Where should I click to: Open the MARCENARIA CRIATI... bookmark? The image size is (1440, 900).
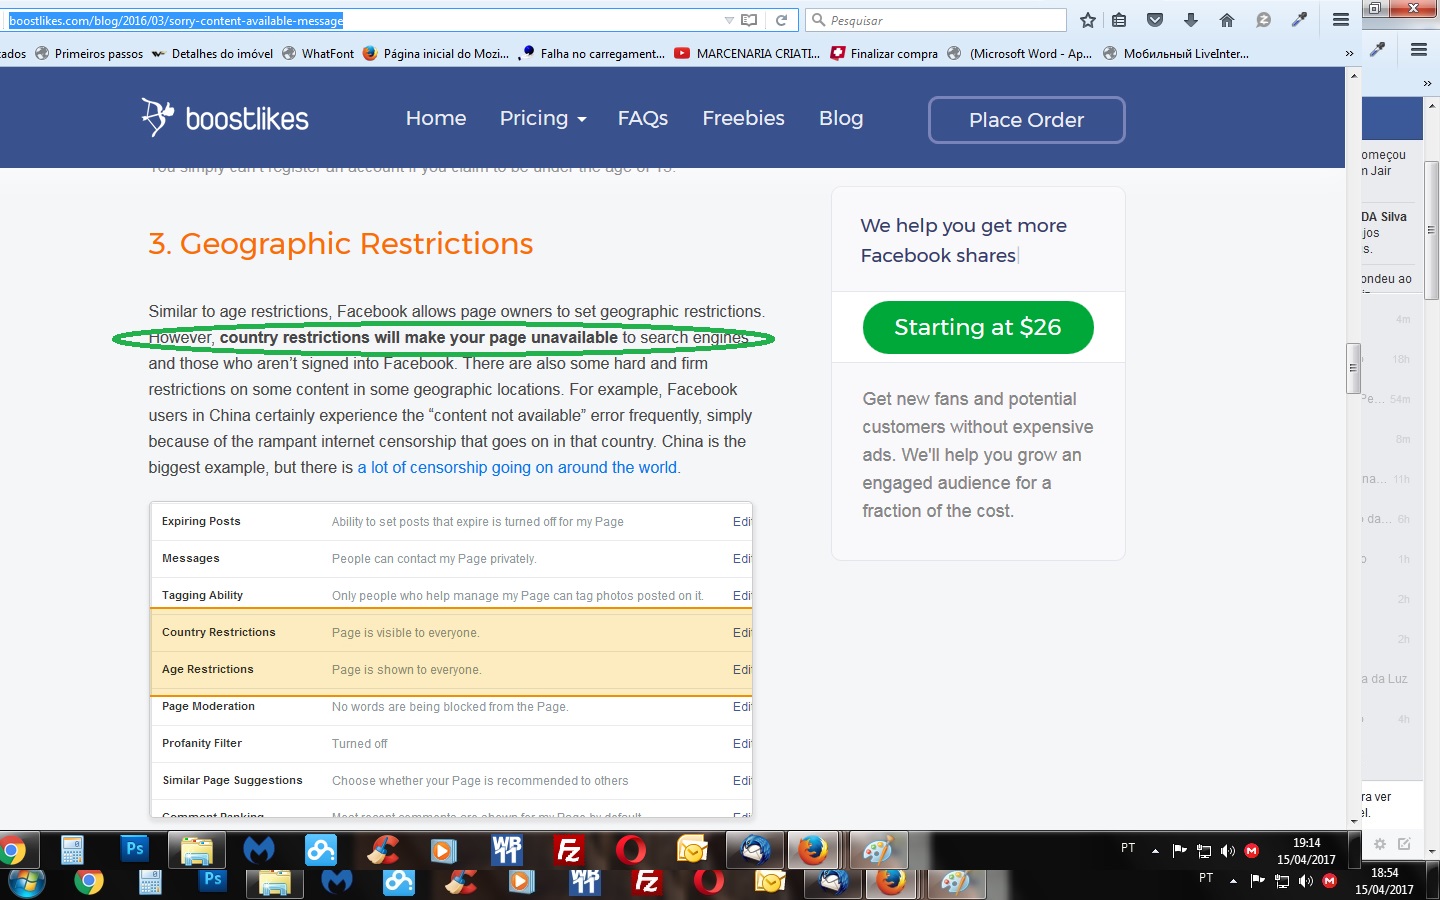coord(747,54)
